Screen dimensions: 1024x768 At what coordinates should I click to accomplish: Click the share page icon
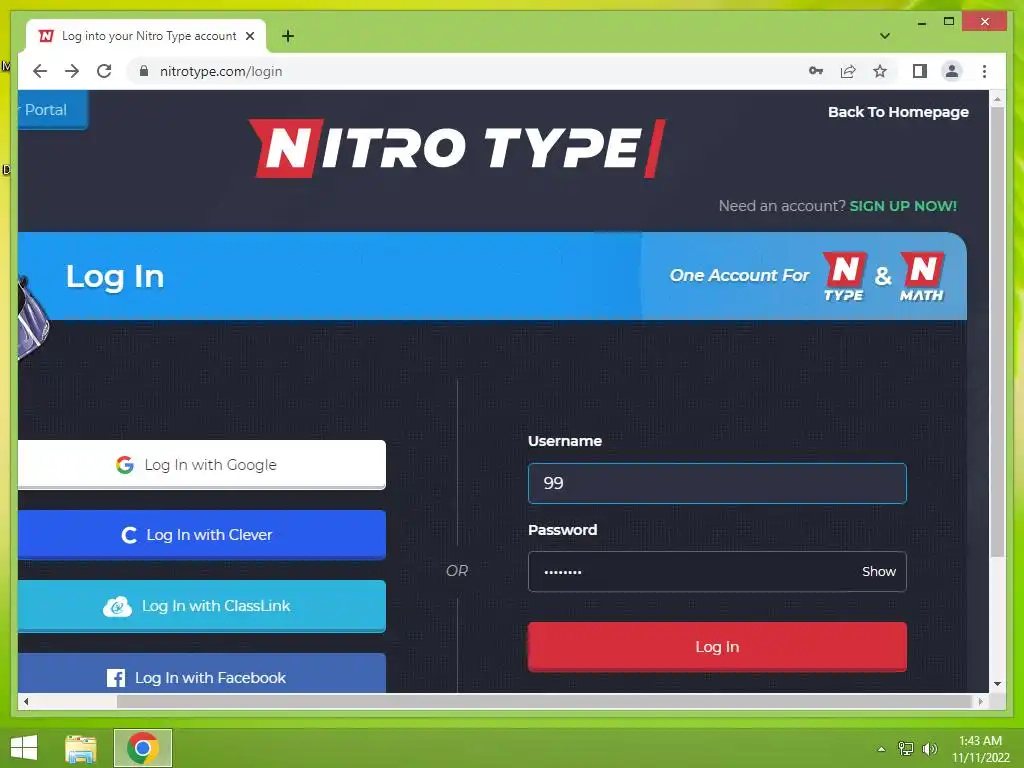point(848,71)
